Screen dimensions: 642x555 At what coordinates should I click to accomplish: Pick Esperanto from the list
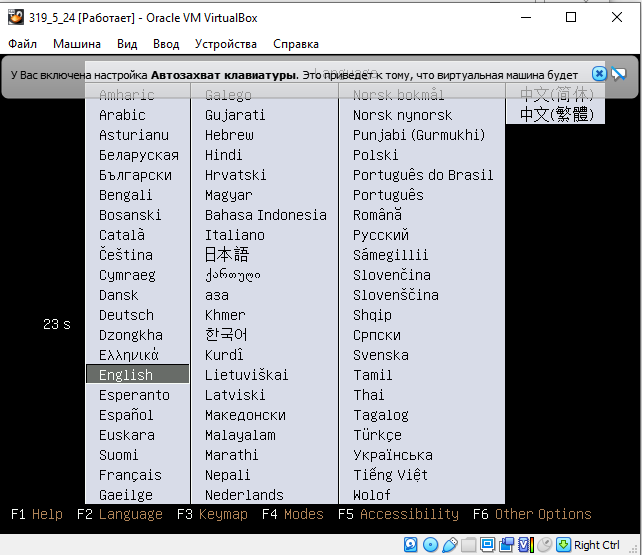click(134, 395)
